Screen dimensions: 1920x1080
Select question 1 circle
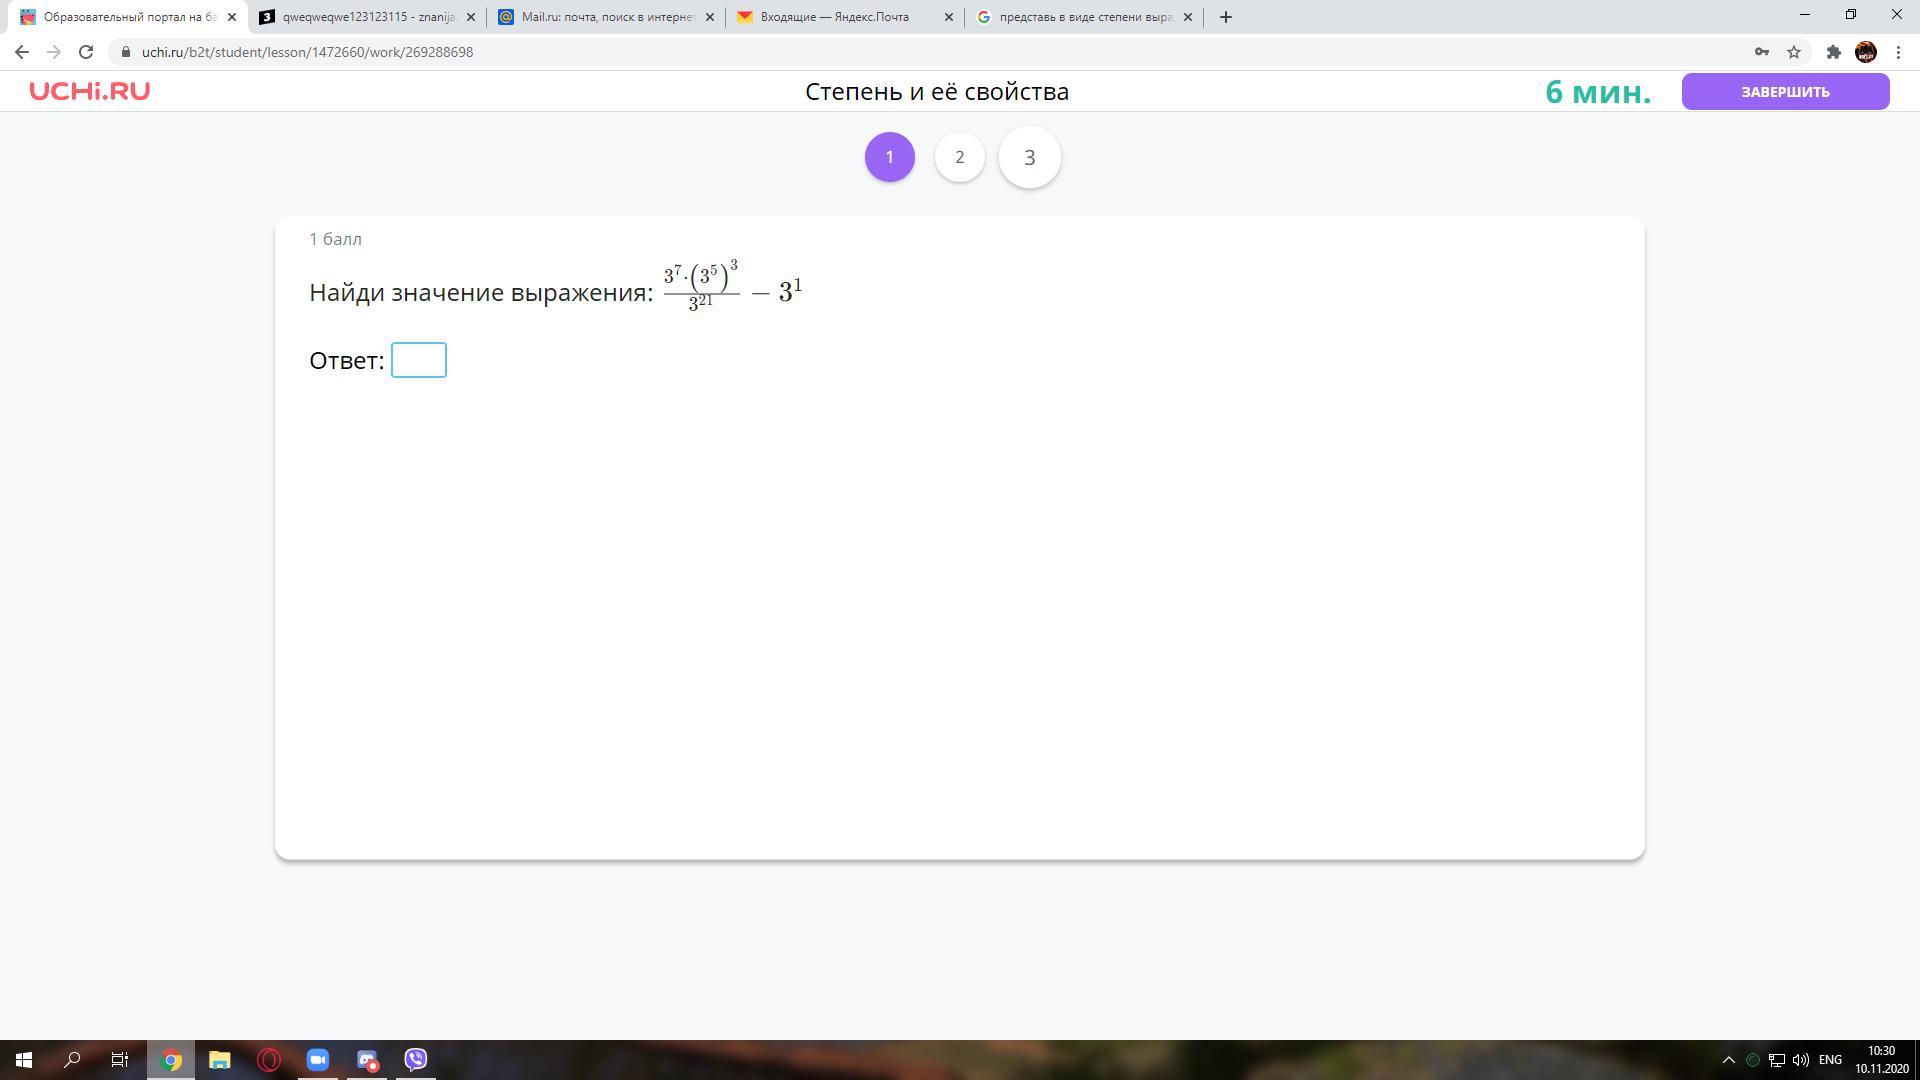[889, 157]
